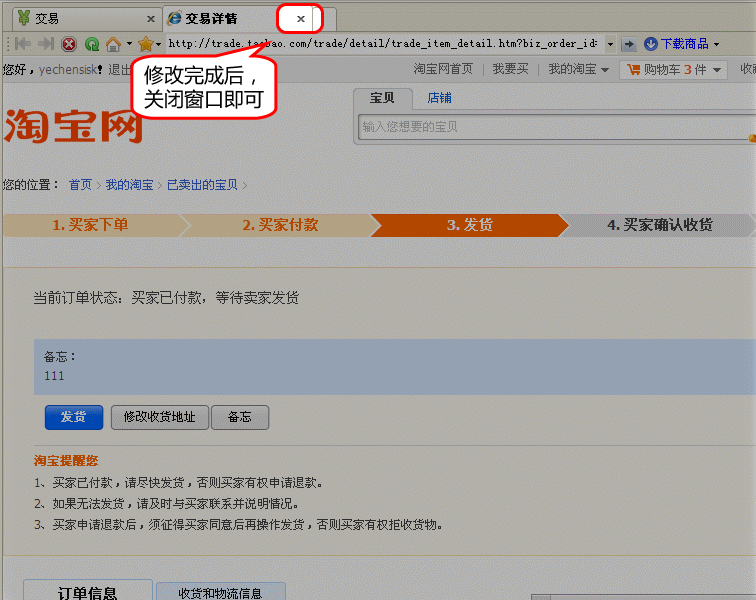Click the 首页 breadcrumb link
Image resolution: width=756 pixels, height=600 pixels.
80,185
